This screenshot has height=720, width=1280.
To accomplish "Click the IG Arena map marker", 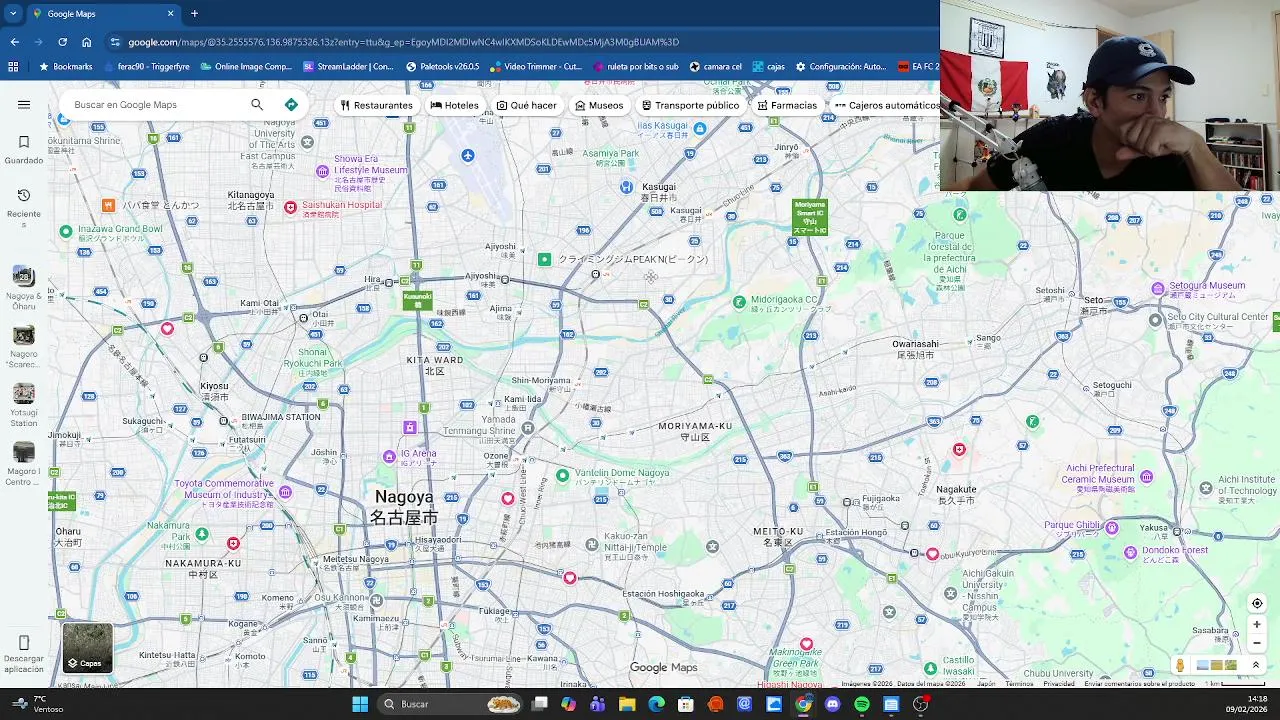I will click(x=389, y=457).
